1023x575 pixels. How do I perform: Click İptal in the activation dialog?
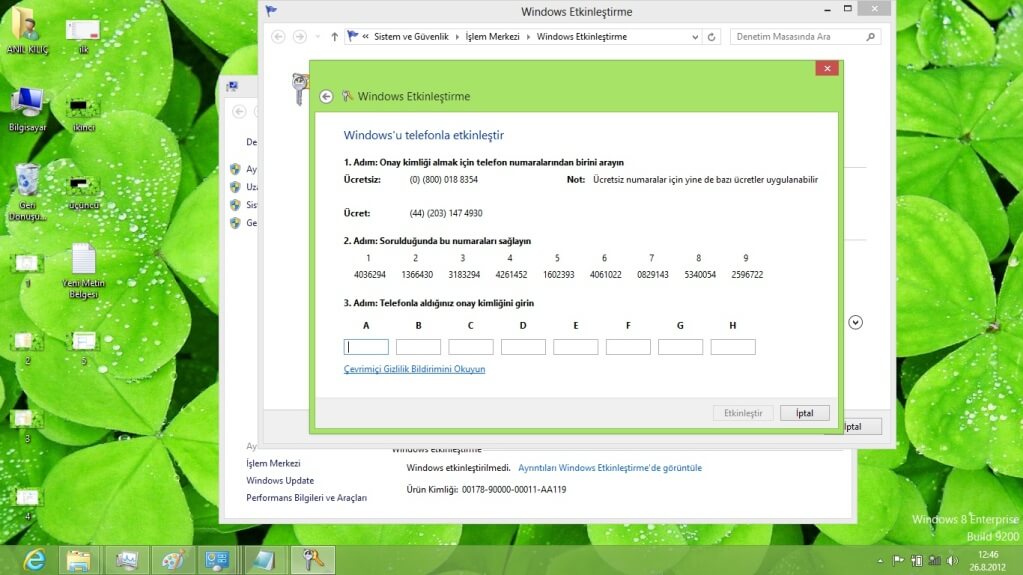[x=804, y=413]
